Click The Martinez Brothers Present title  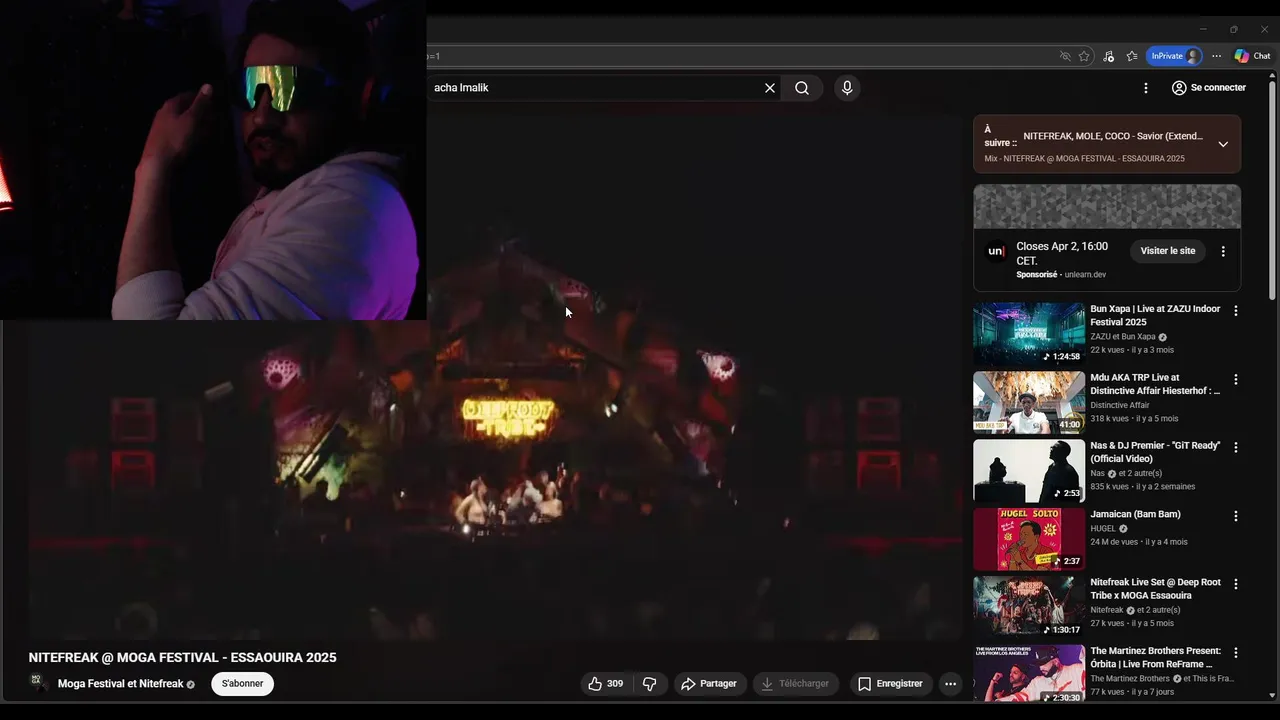click(1155, 657)
